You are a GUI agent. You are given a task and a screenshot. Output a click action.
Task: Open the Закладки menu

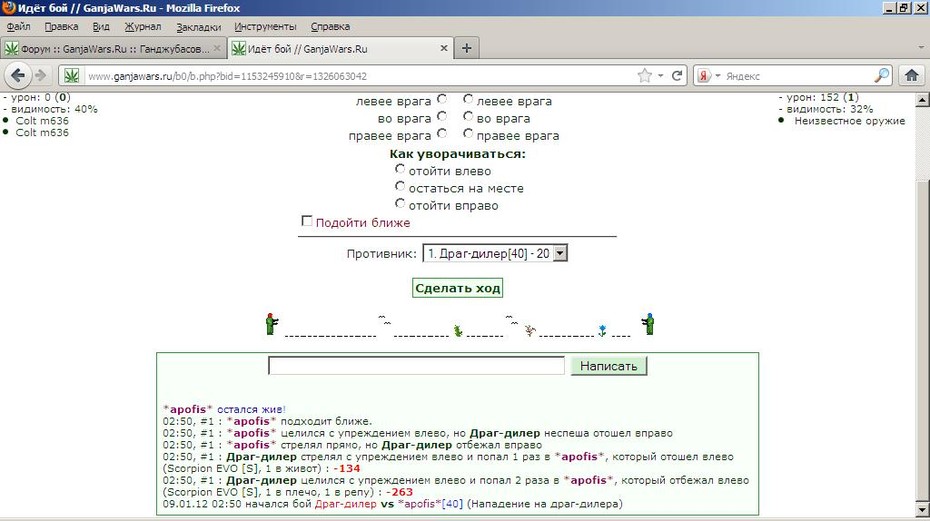click(x=199, y=27)
